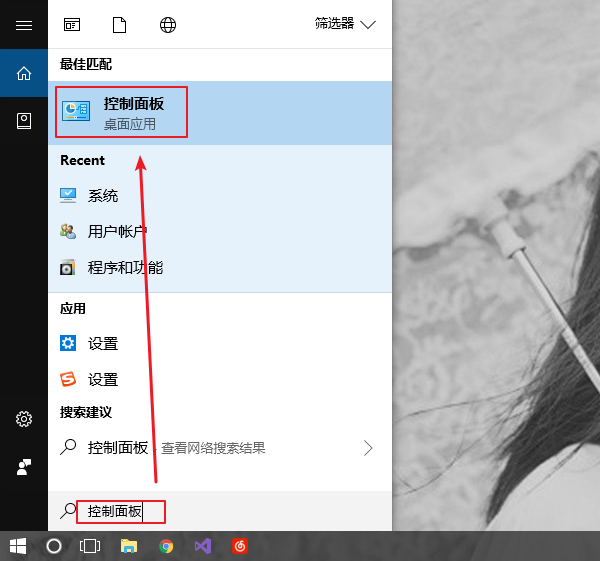
Task: Open the hamburger menu in Cortana sidebar
Action: pyautogui.click(x=24, y=25)
